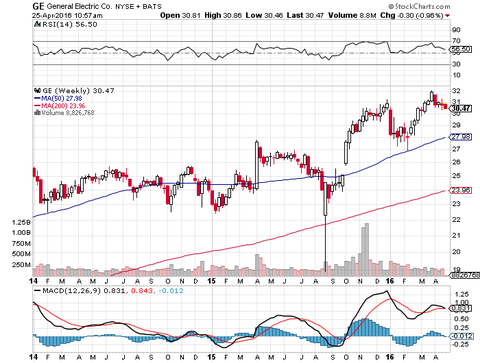Click the Volume 8.8M header value

(x=352, y=15)
